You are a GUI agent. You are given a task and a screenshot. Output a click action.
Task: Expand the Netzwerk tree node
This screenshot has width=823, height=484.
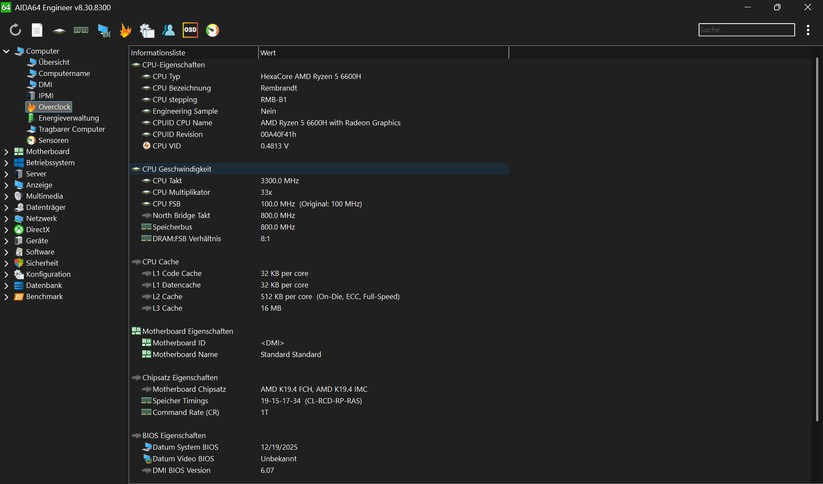6,218
